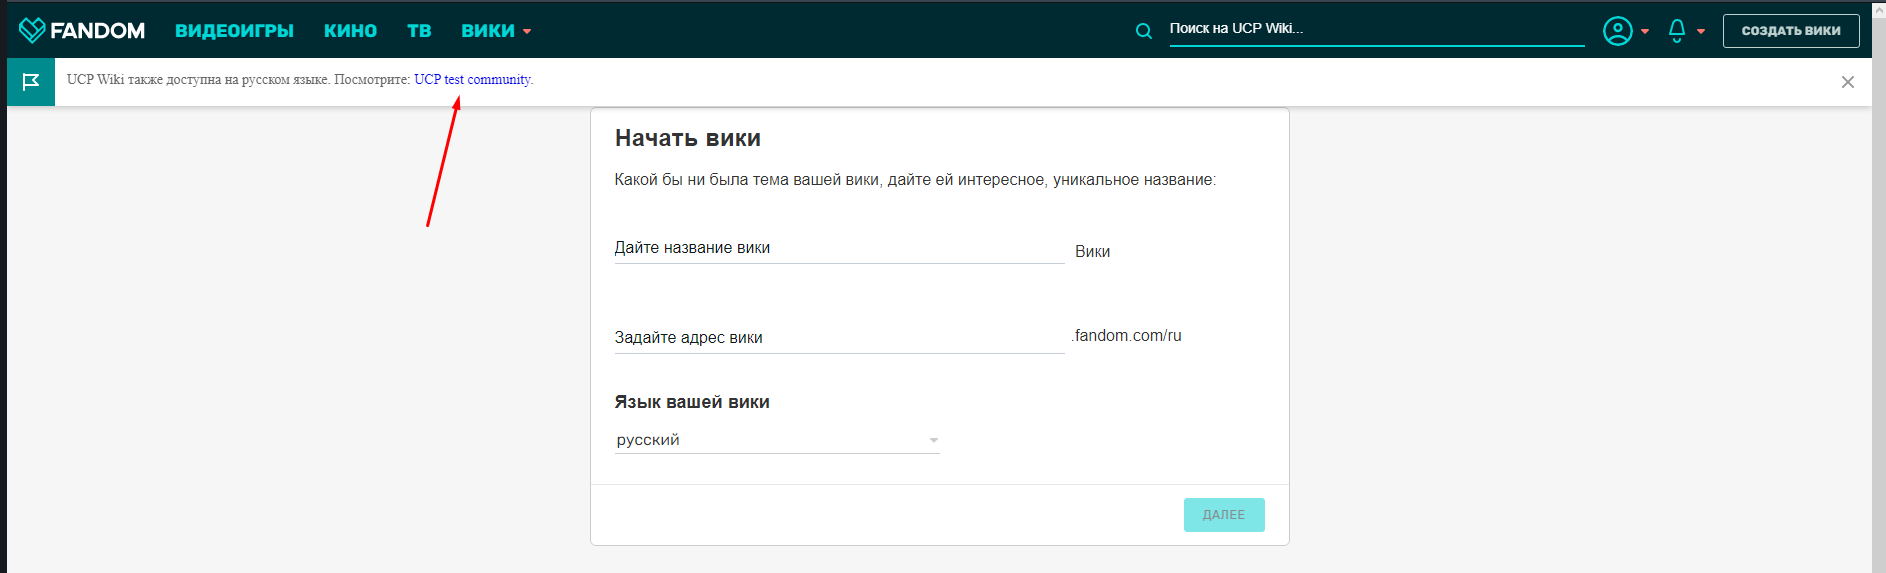The height and width of the screenshot is (573, 1886).
Task: Open the UCP test community link
Action: [473, 79]
